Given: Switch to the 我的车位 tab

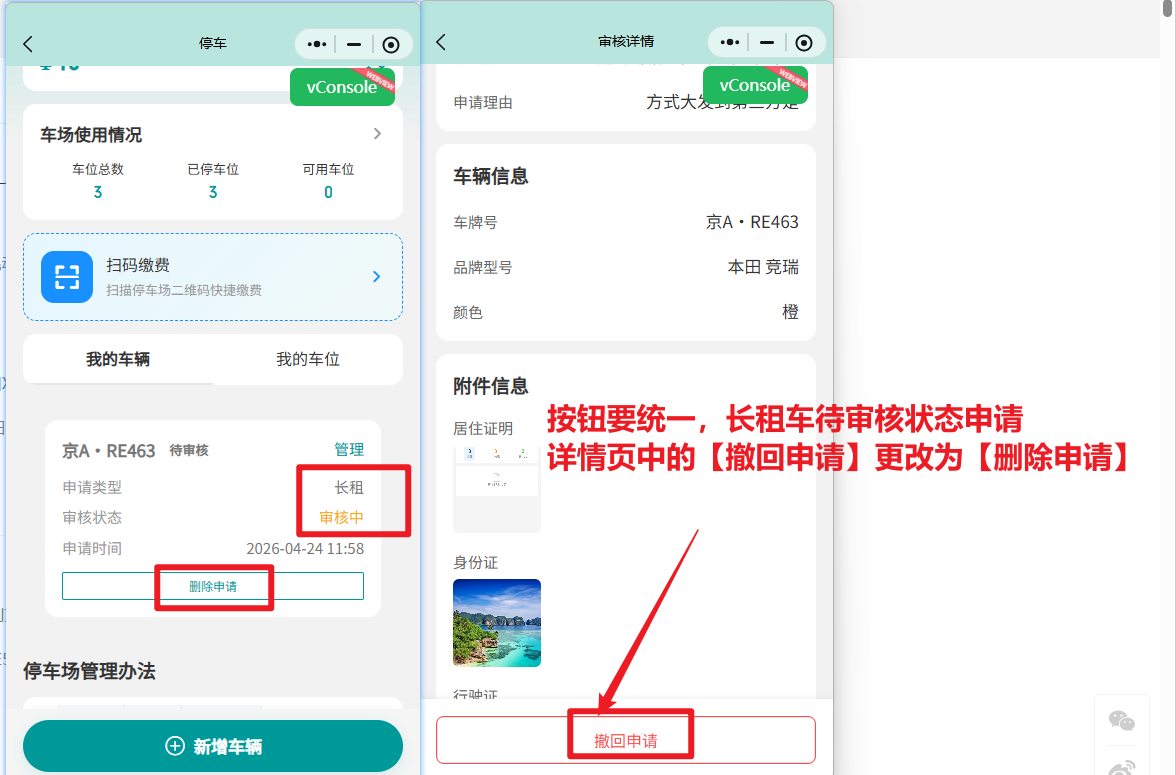Looking at the screenshot, I should pos(308,359).
